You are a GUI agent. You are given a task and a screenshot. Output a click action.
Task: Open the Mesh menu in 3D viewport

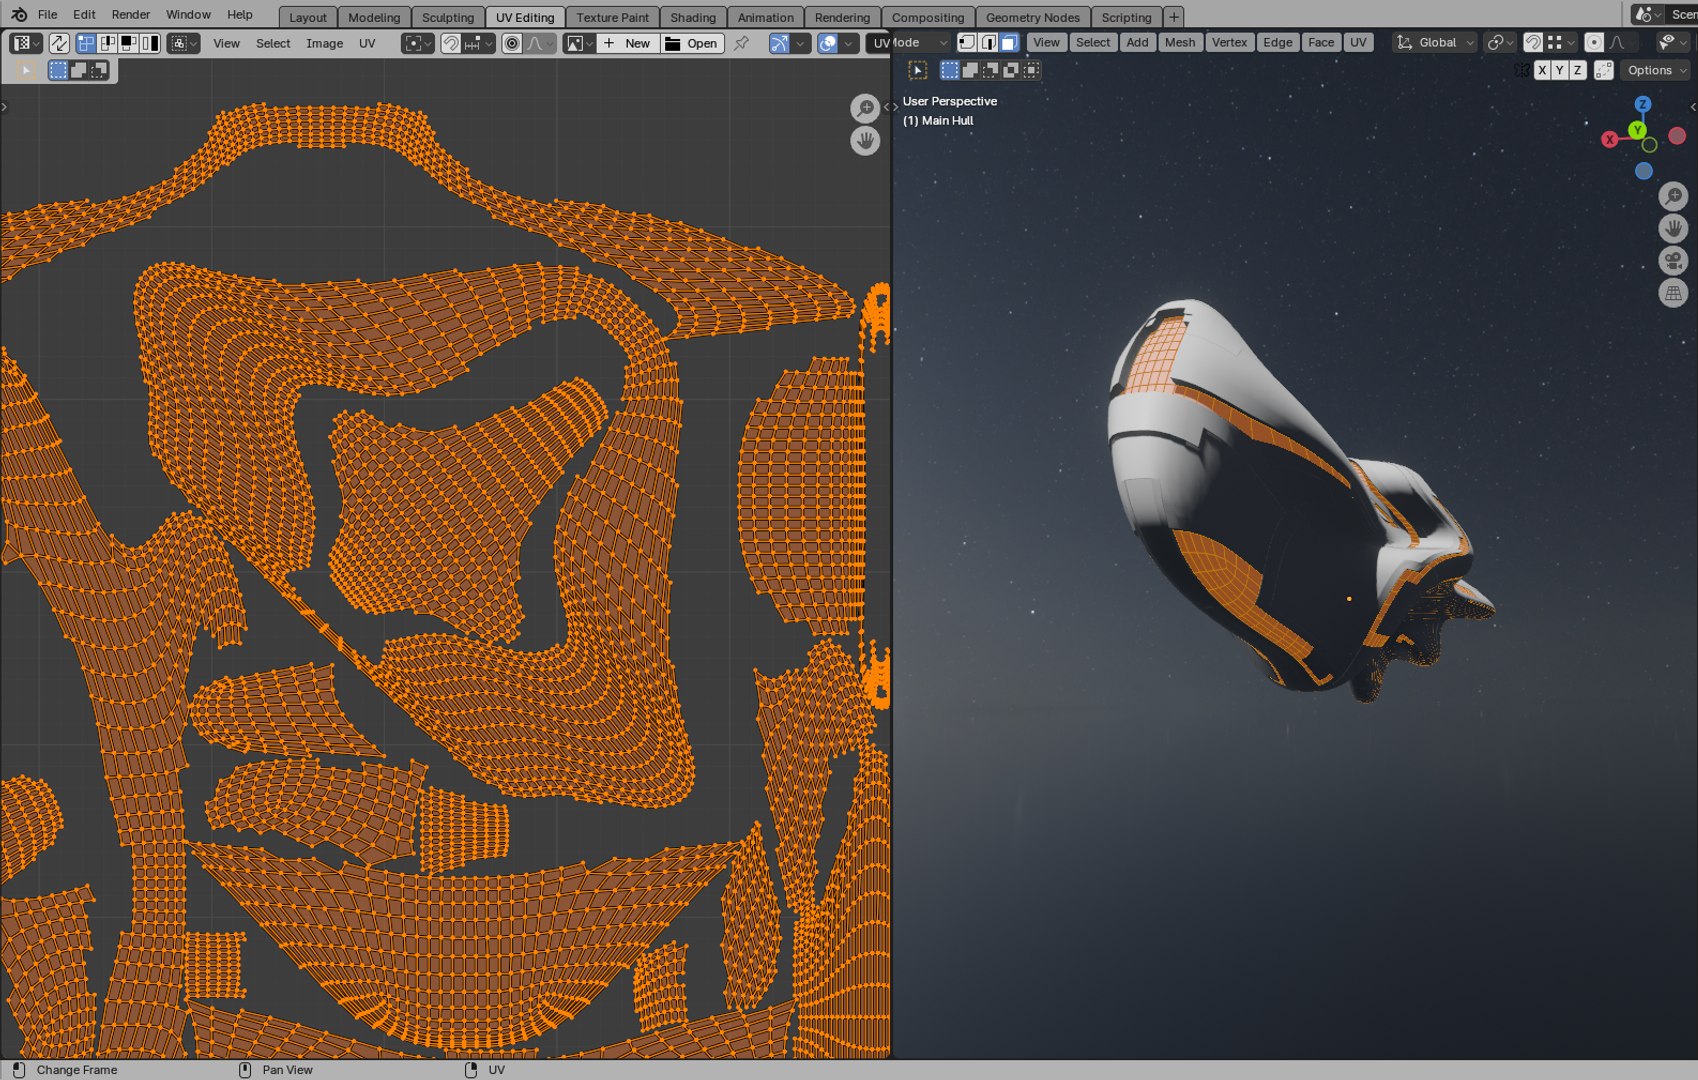1179,42
